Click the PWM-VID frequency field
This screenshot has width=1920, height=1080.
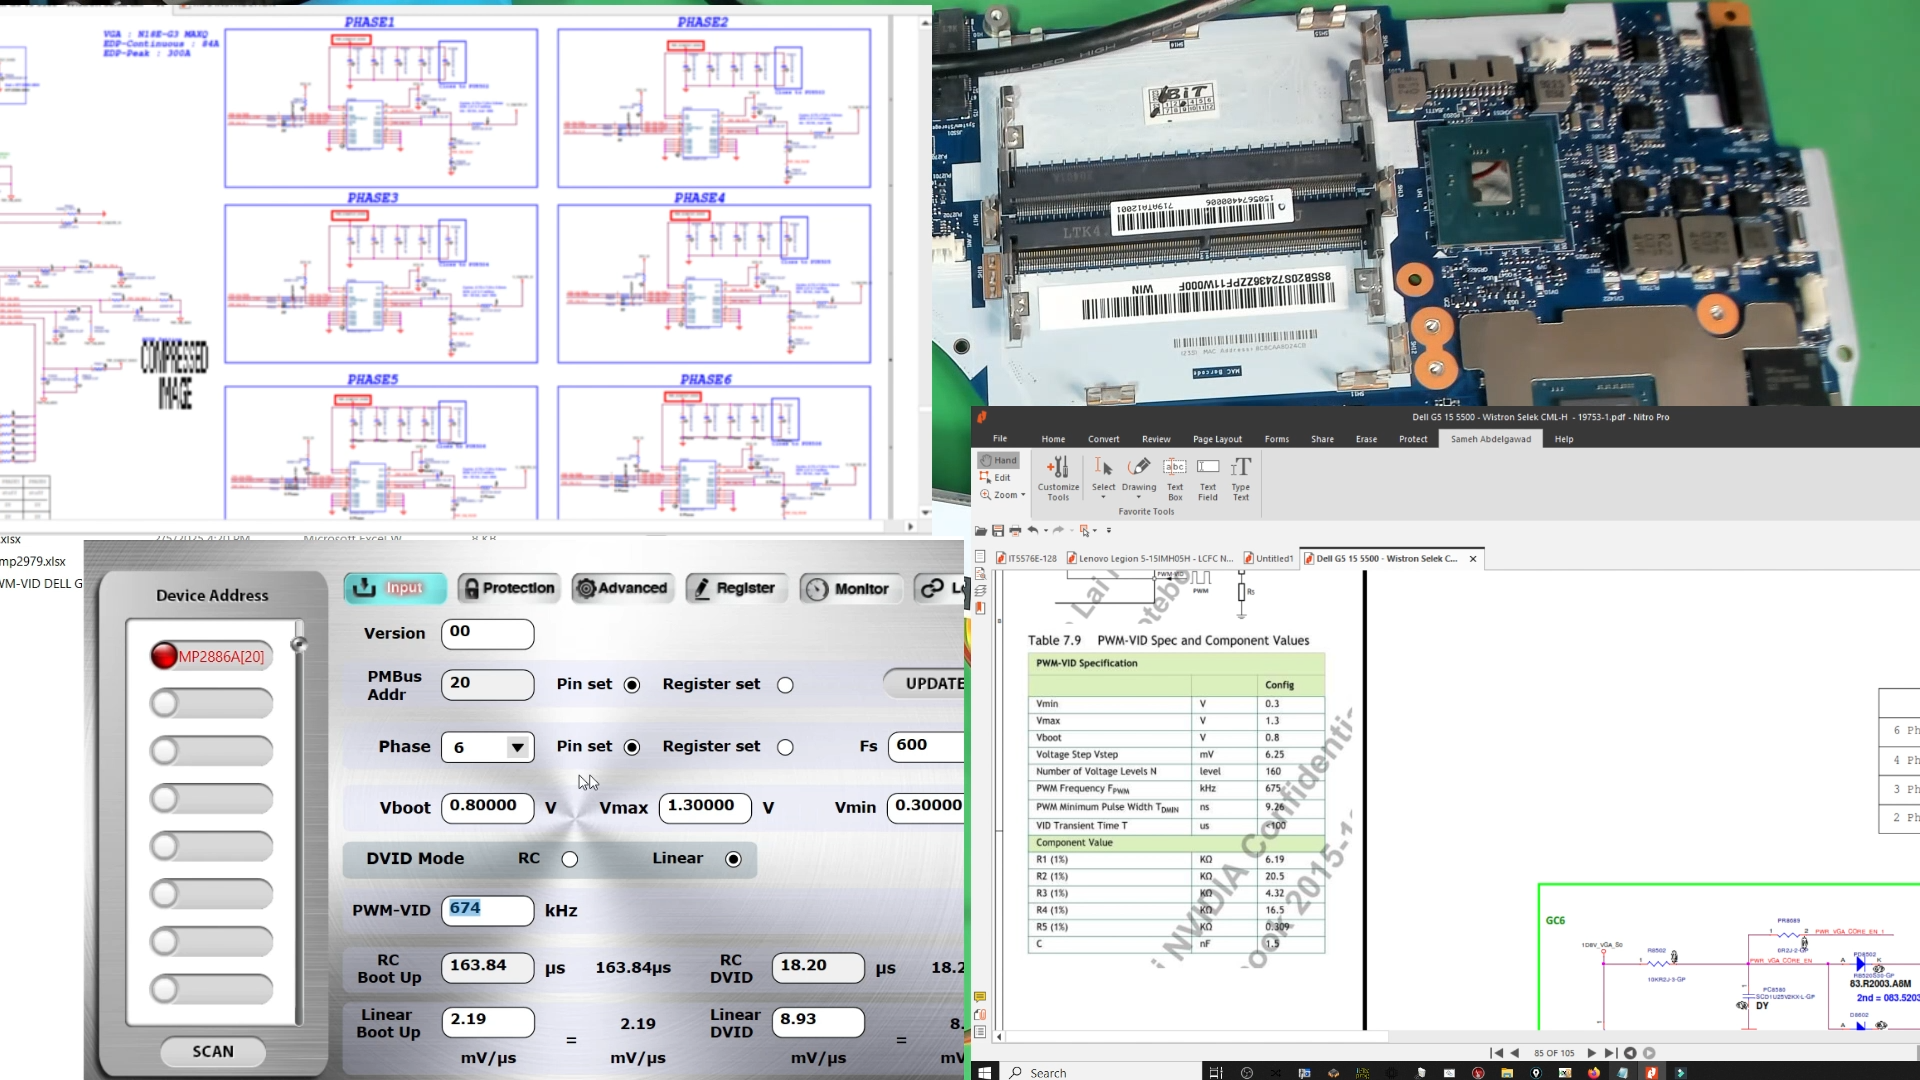487,910
